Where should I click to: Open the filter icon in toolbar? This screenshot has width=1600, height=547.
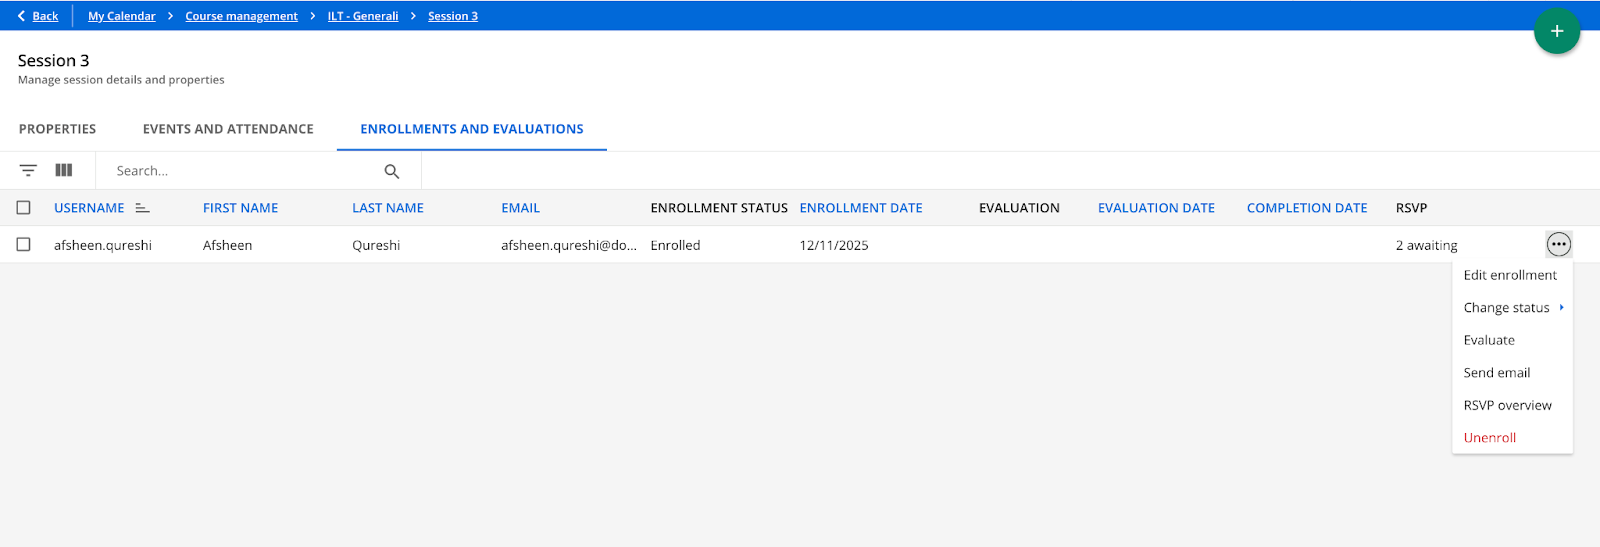click(x=28, y=171)
